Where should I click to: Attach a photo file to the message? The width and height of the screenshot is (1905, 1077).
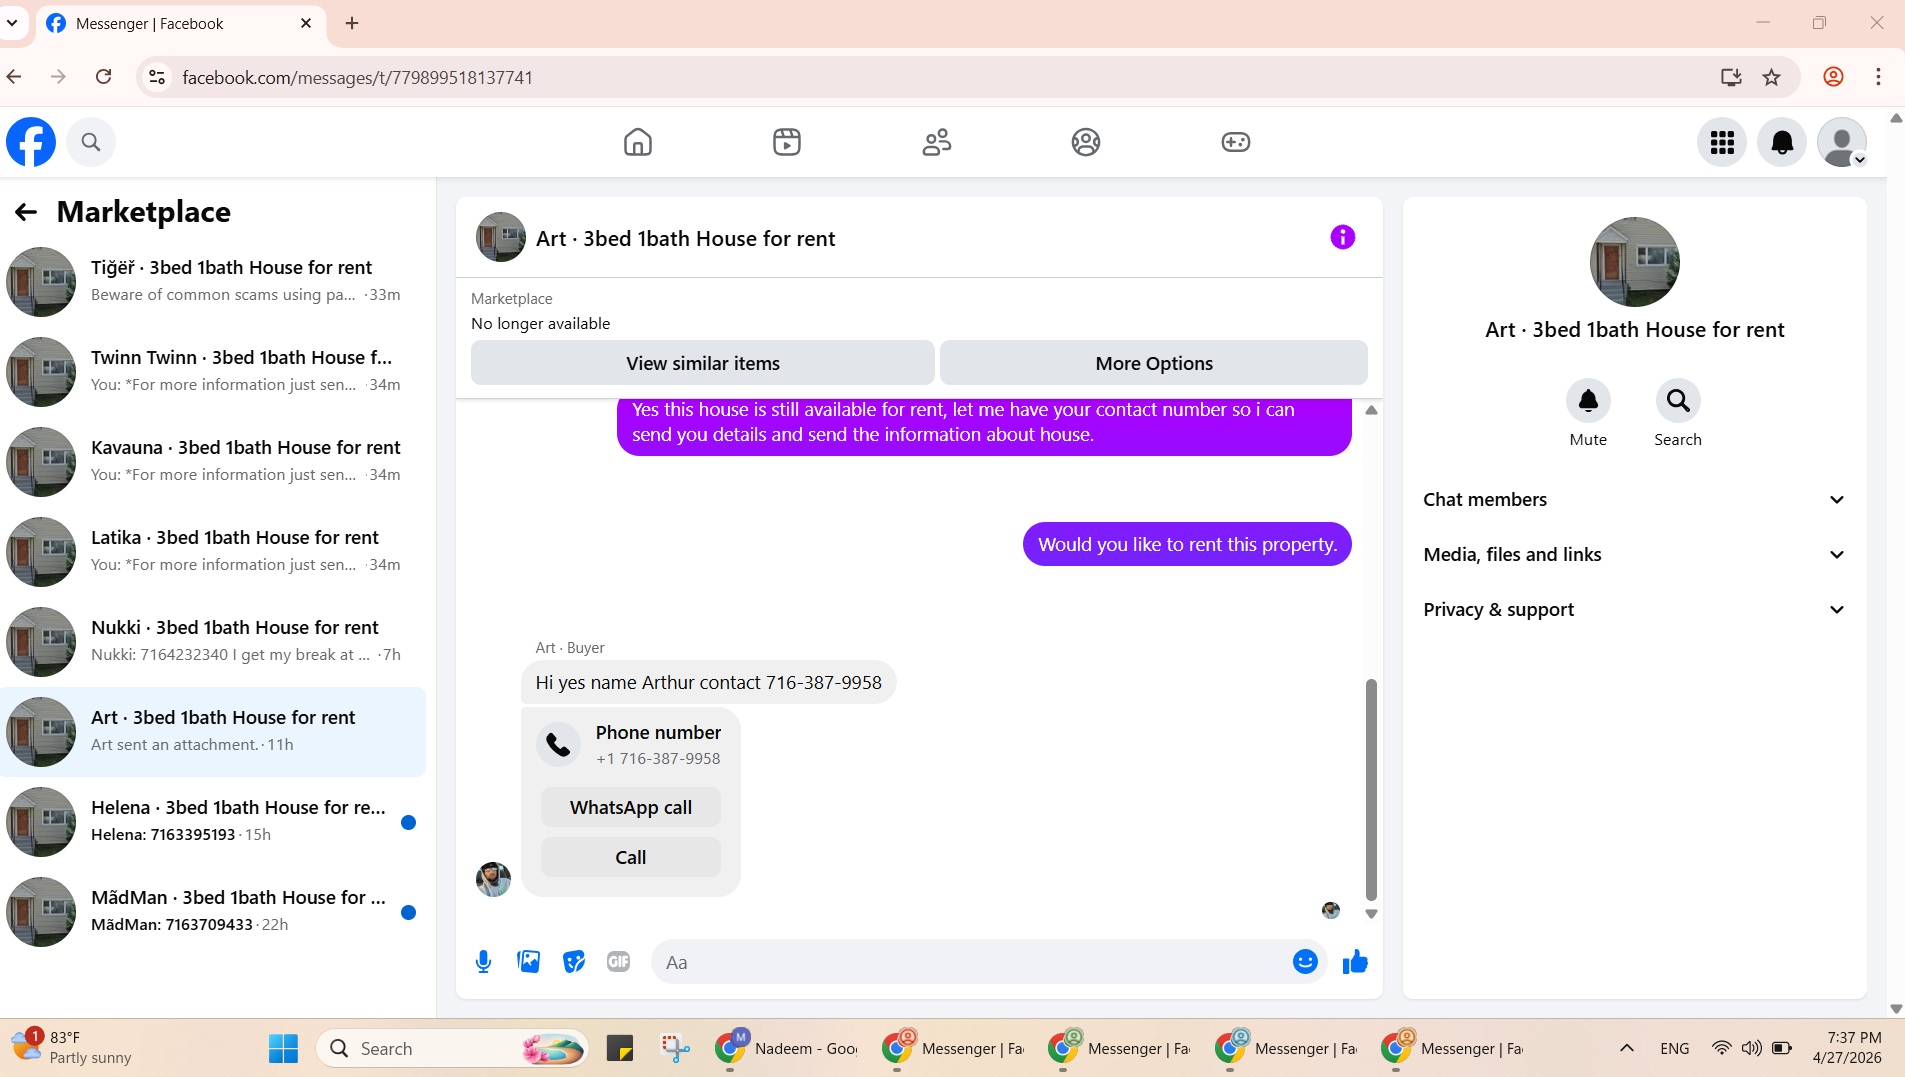pos(529,962)
